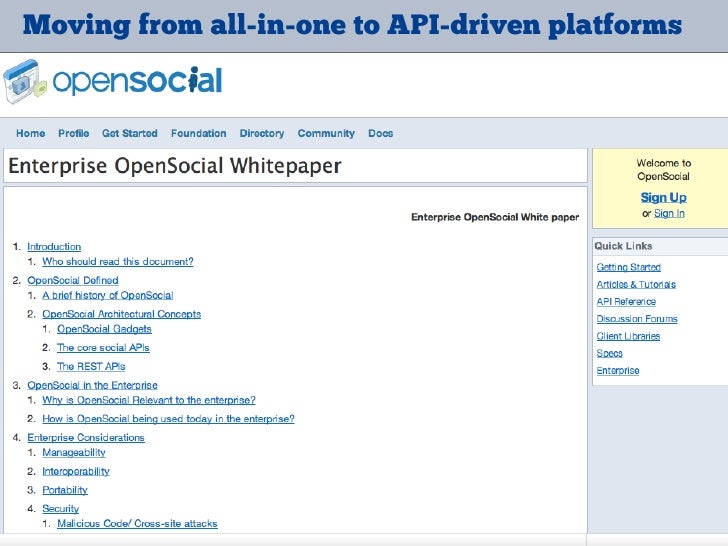Jump to the Introduction section

[54, 247]
